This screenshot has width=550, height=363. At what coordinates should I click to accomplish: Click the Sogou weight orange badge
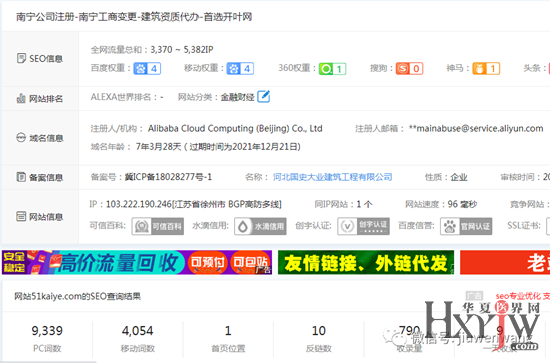pos(409,68)
